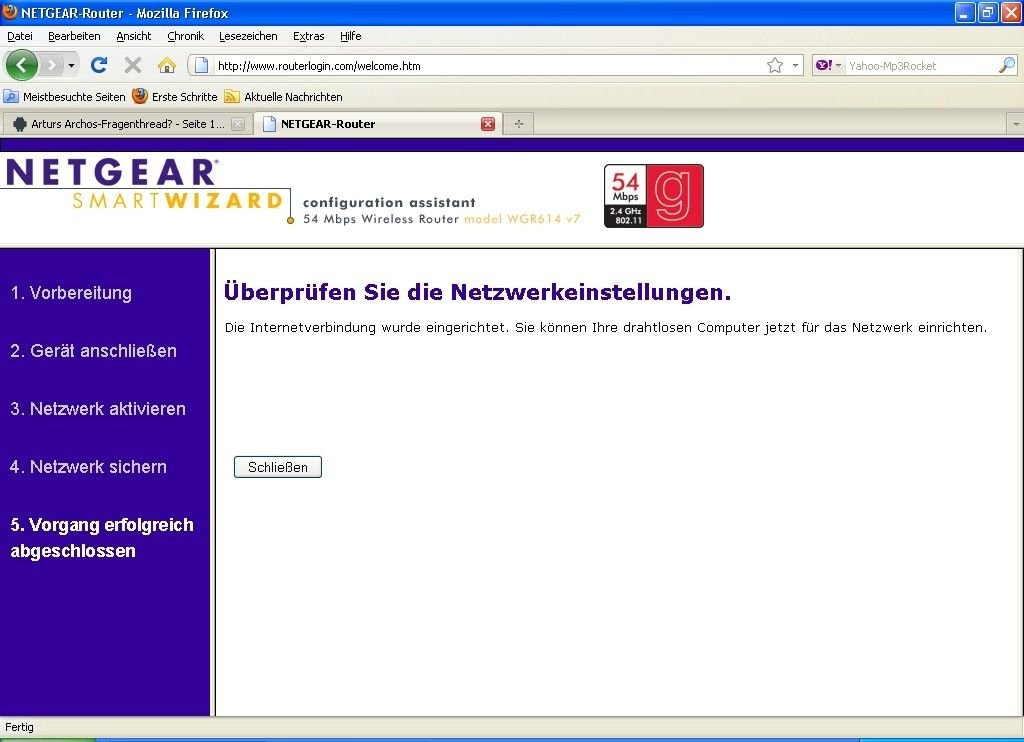
Task: Open the Yahoo search engine selector
Action: pyautogui.click(x=828, y=65)
